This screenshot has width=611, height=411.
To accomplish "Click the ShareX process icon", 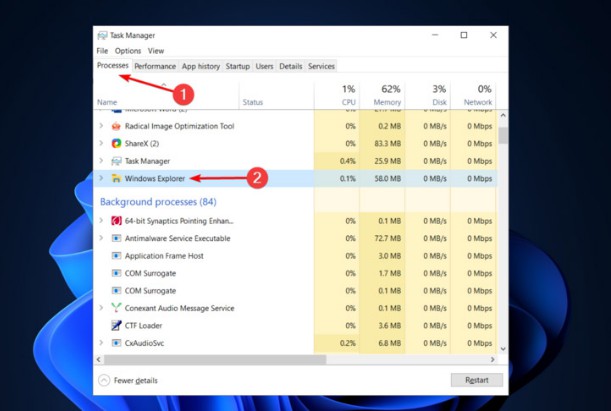I will 116,144.
